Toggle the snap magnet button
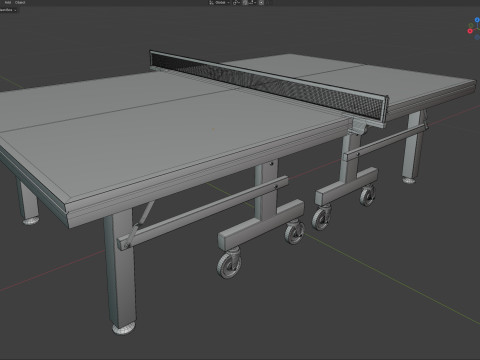The image size is (480, 360). pos(245,2)
